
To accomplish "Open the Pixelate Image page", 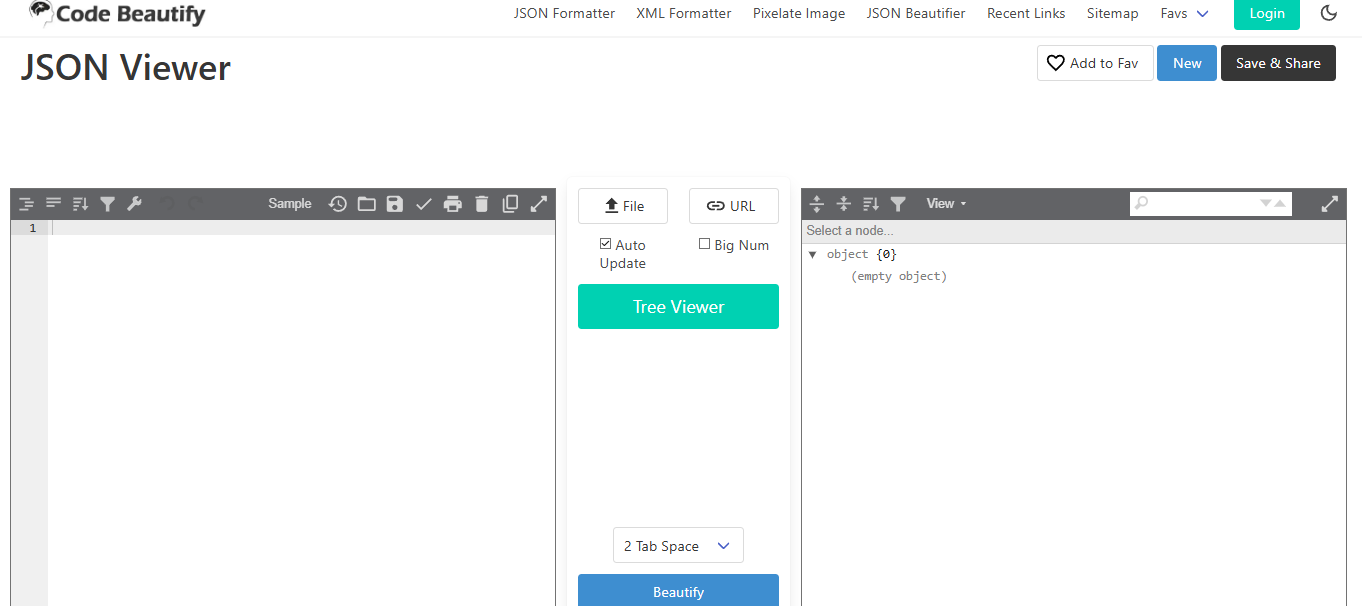I will (799, 13).
